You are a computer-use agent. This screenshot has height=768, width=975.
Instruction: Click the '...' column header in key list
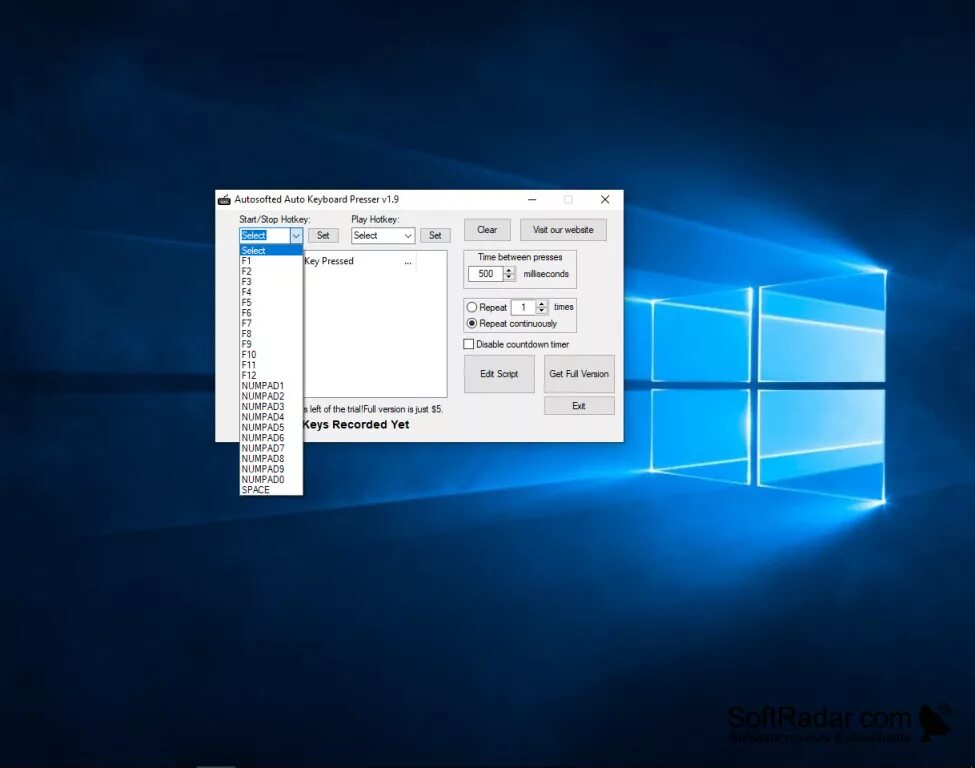tap(408, 262)
